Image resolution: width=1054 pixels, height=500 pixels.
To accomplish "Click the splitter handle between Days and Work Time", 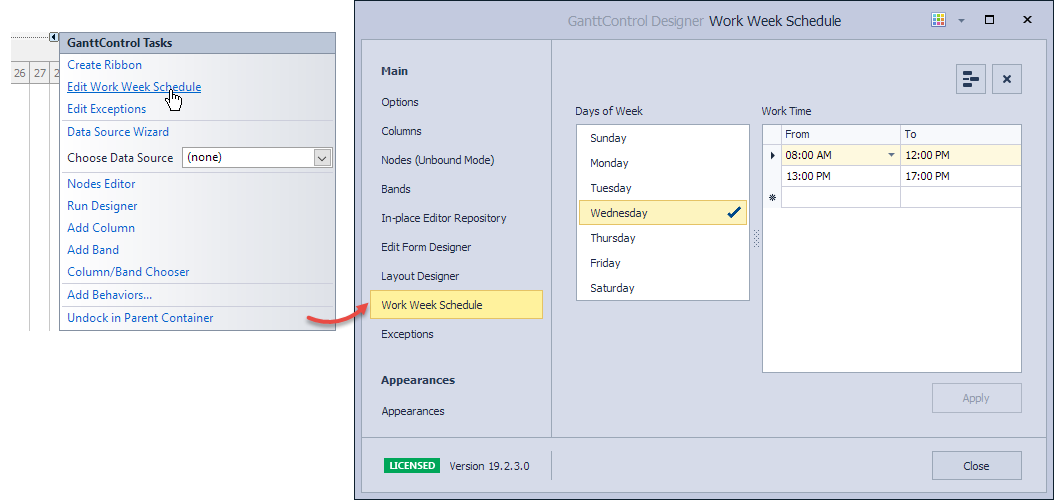I will [756, 239].
